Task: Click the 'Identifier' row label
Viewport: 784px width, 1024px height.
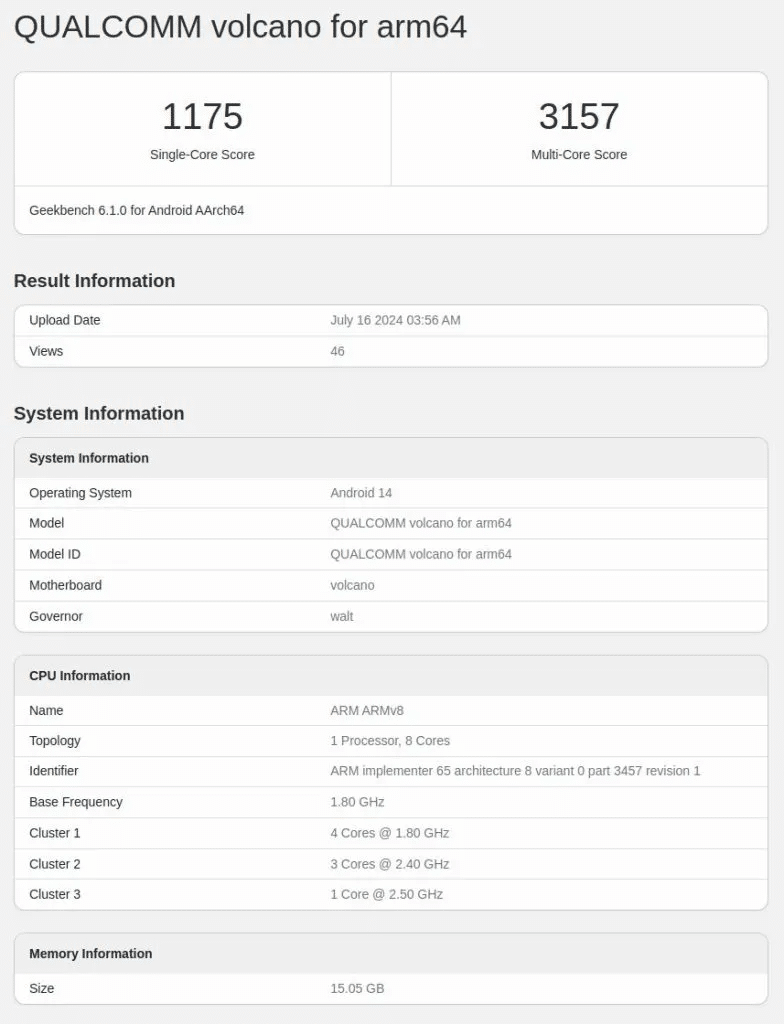Action: pos(54,771)
